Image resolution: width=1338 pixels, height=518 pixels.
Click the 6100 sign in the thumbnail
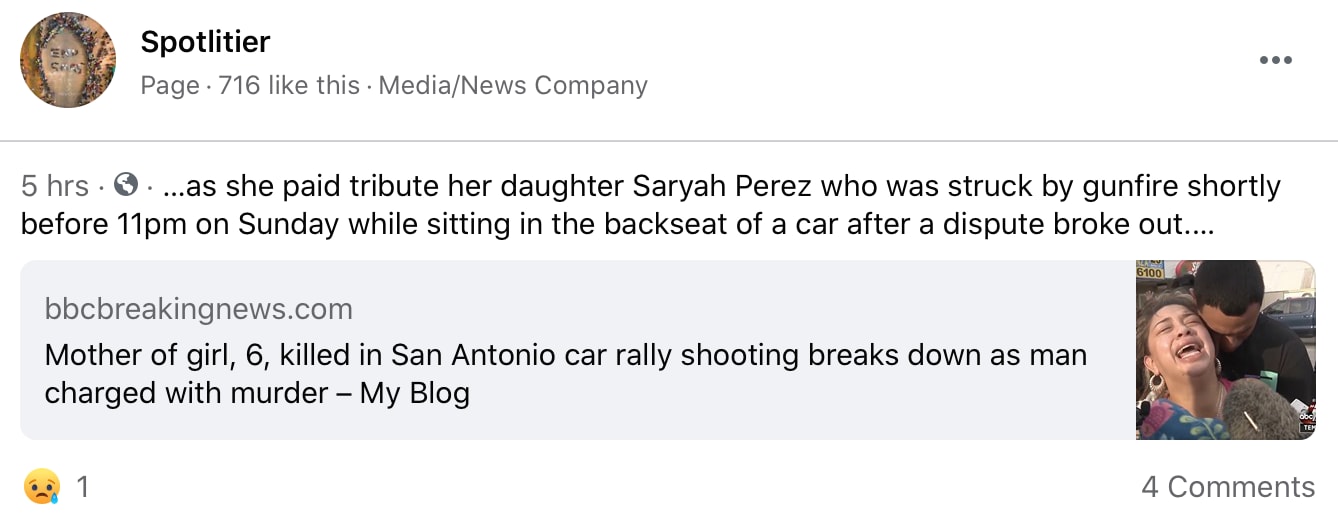point(1150,272)
